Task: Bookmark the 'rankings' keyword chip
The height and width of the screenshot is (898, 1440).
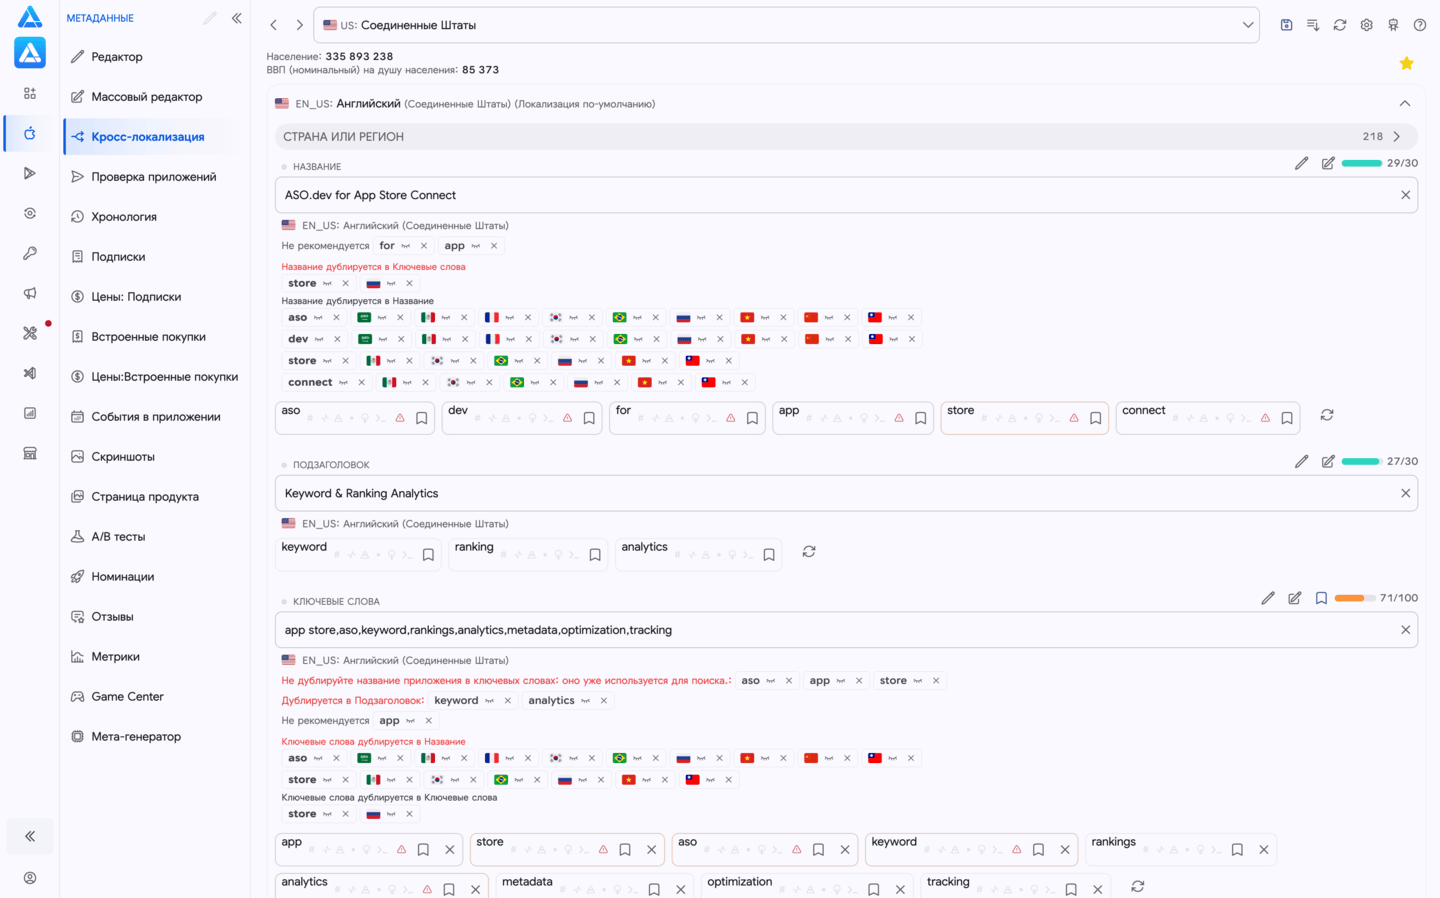Action: (1237, 850)
